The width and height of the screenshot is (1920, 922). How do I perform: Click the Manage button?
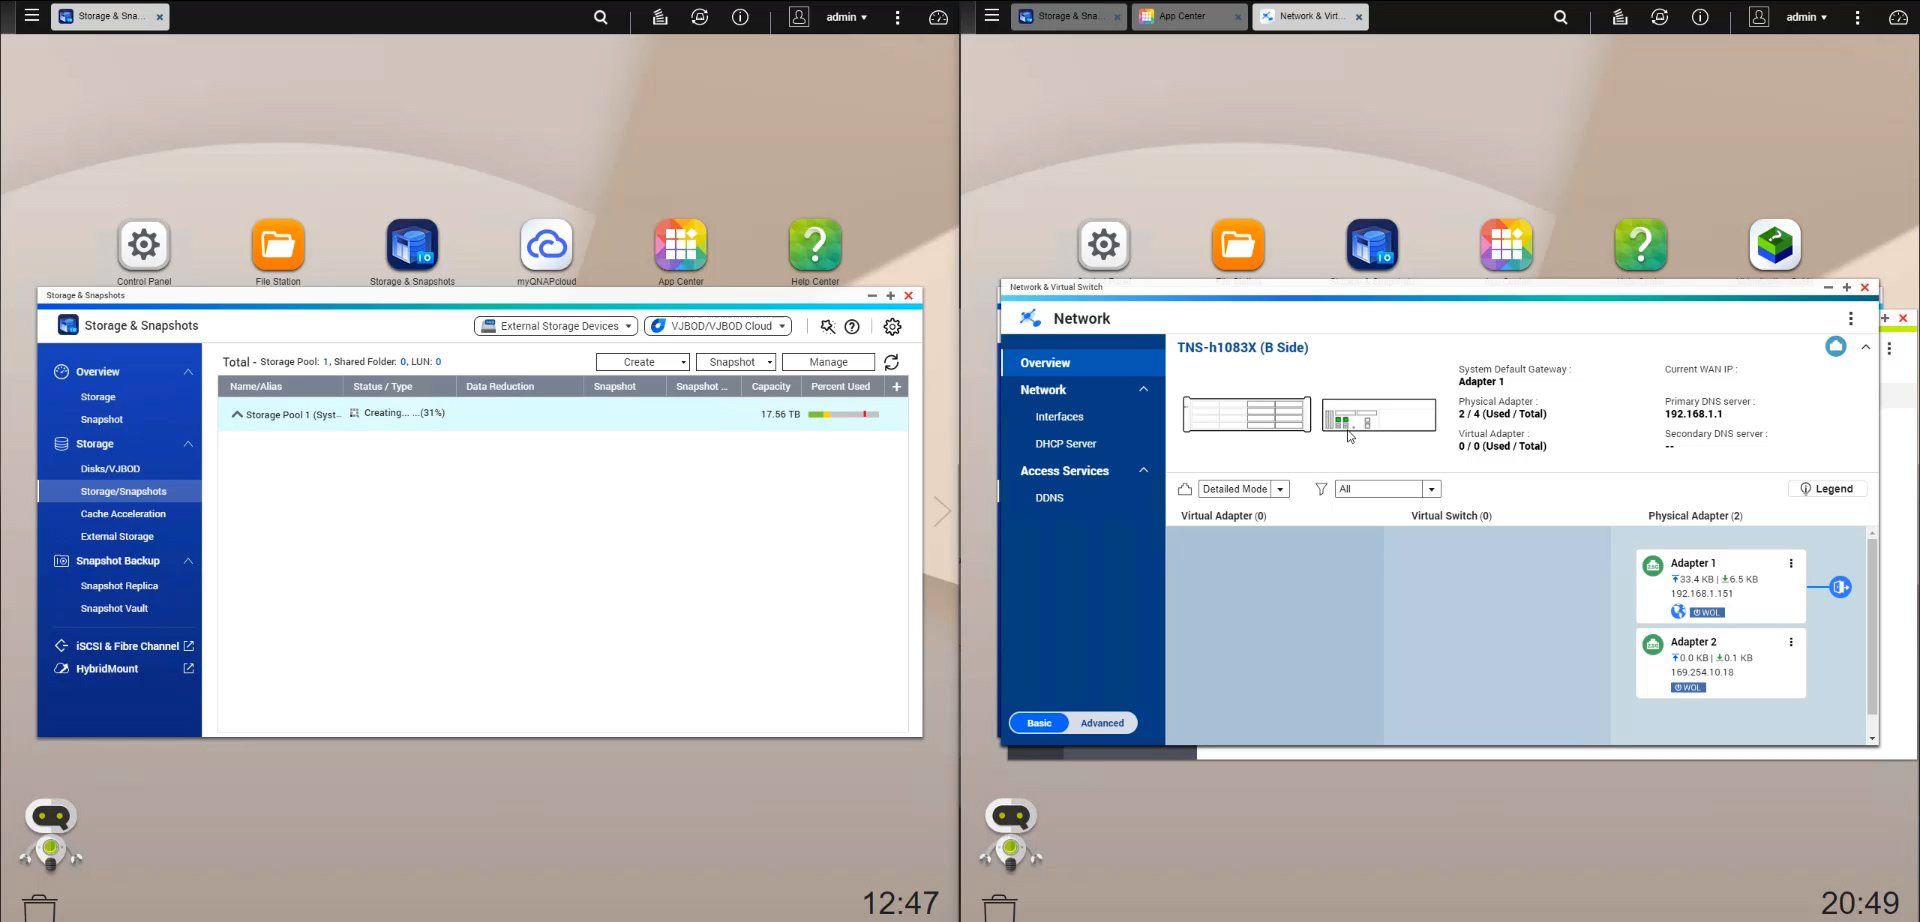click(828, 362)
